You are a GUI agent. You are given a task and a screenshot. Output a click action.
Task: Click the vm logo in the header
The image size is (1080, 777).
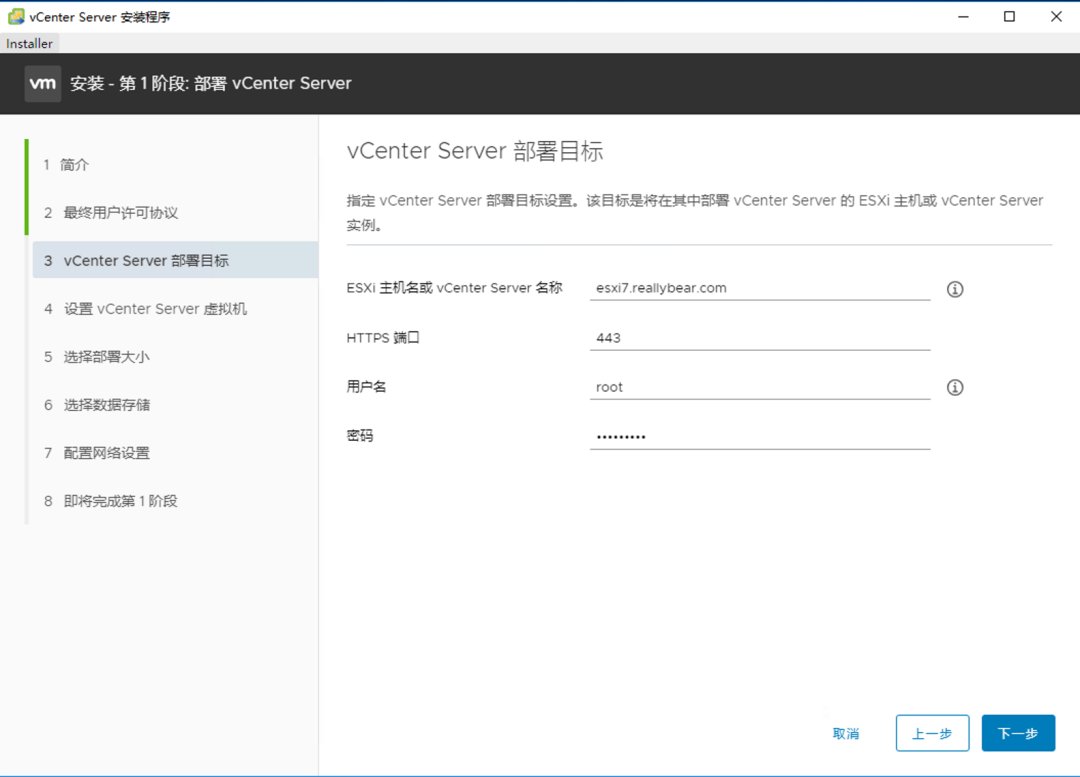43,83
